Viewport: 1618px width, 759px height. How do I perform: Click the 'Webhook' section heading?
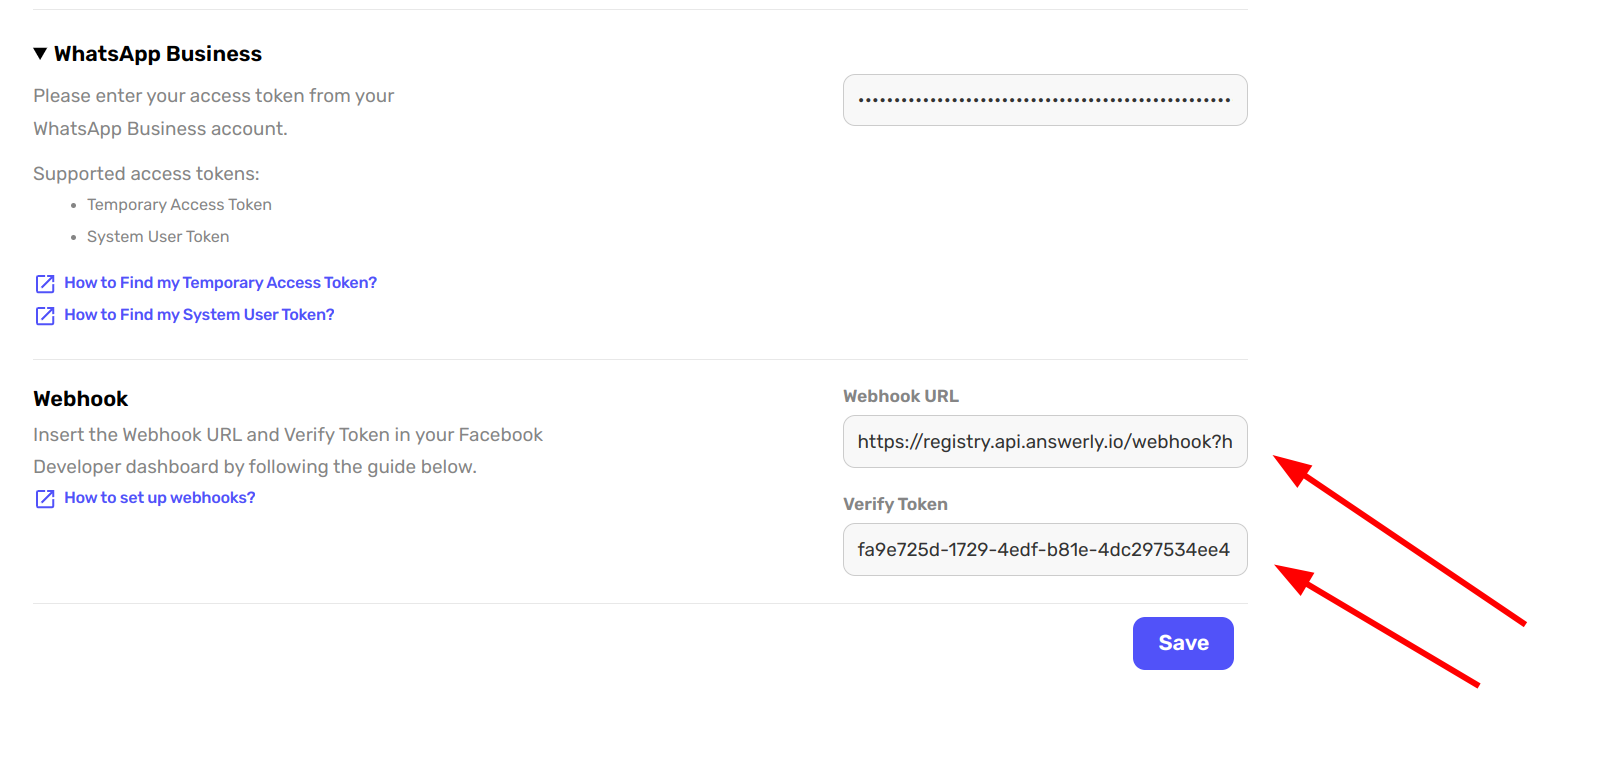pos(81,399)
